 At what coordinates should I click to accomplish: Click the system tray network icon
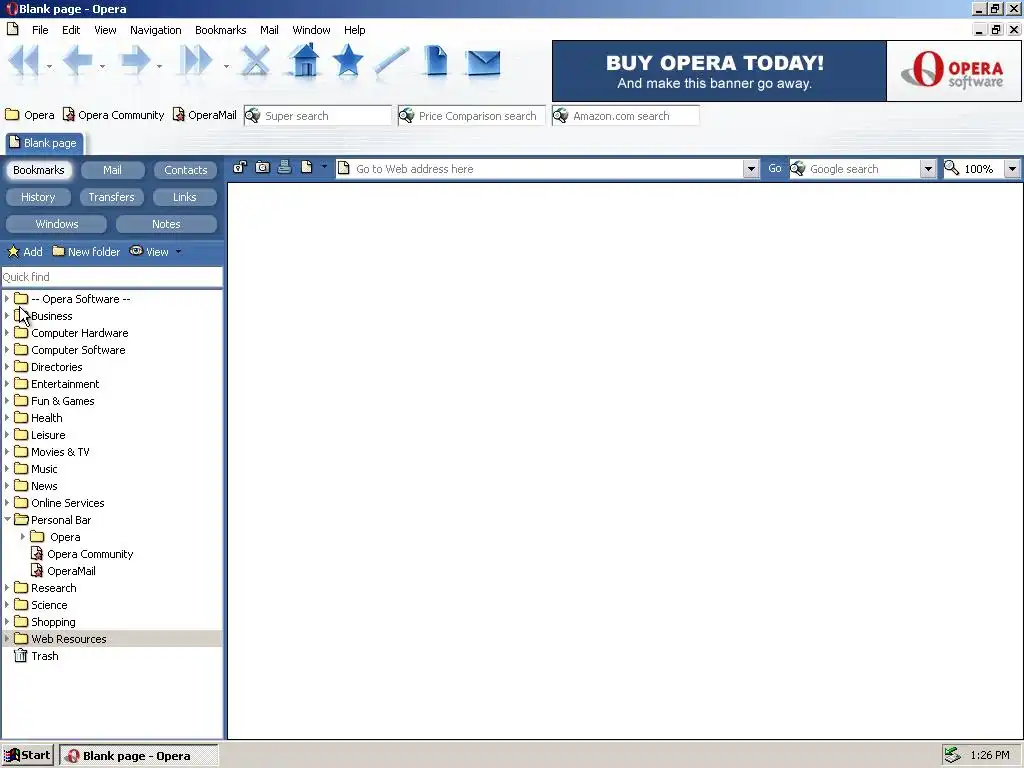coord(953,755)
